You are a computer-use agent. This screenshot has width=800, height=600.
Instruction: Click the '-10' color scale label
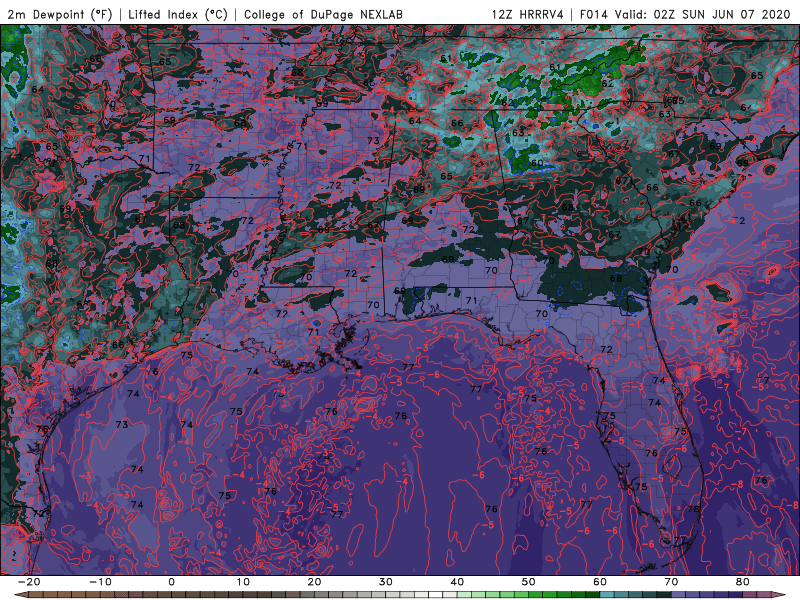click(100, 582)
